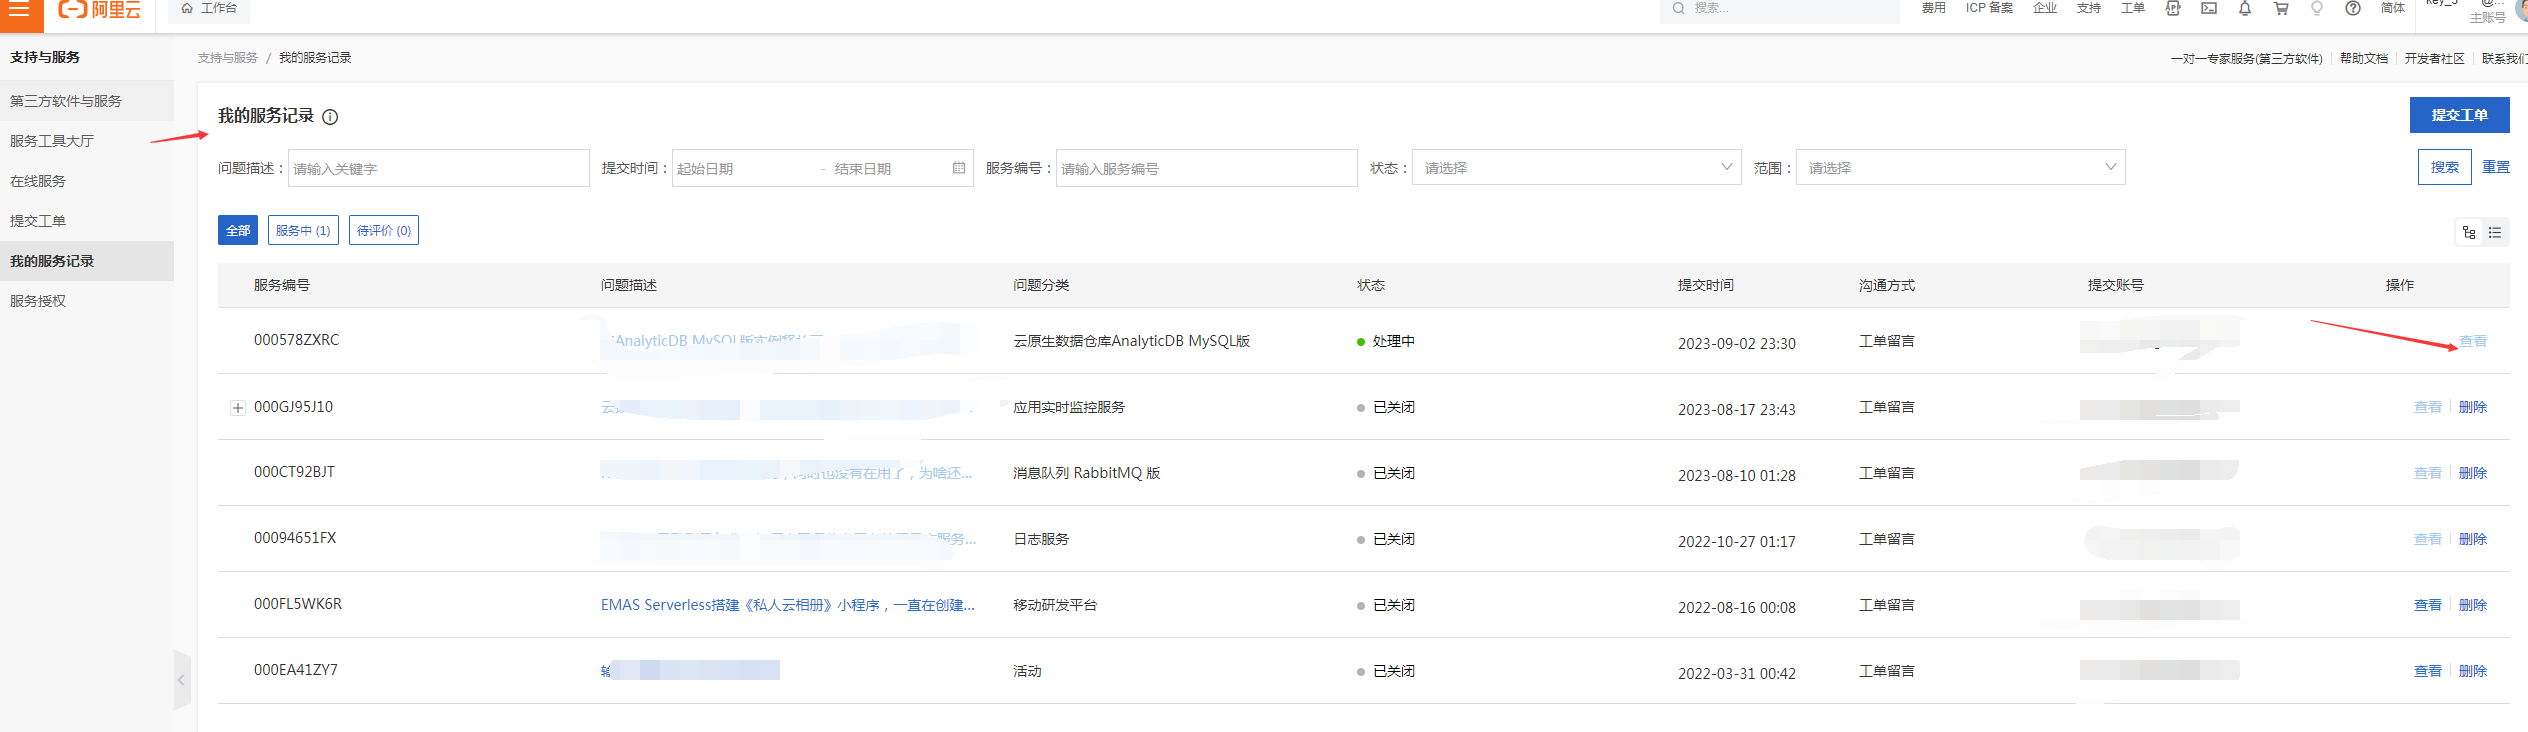2528x732 pixels.
Task: View ticket 000EA41ZY7 via 查看
Action: pos(2428,671)
